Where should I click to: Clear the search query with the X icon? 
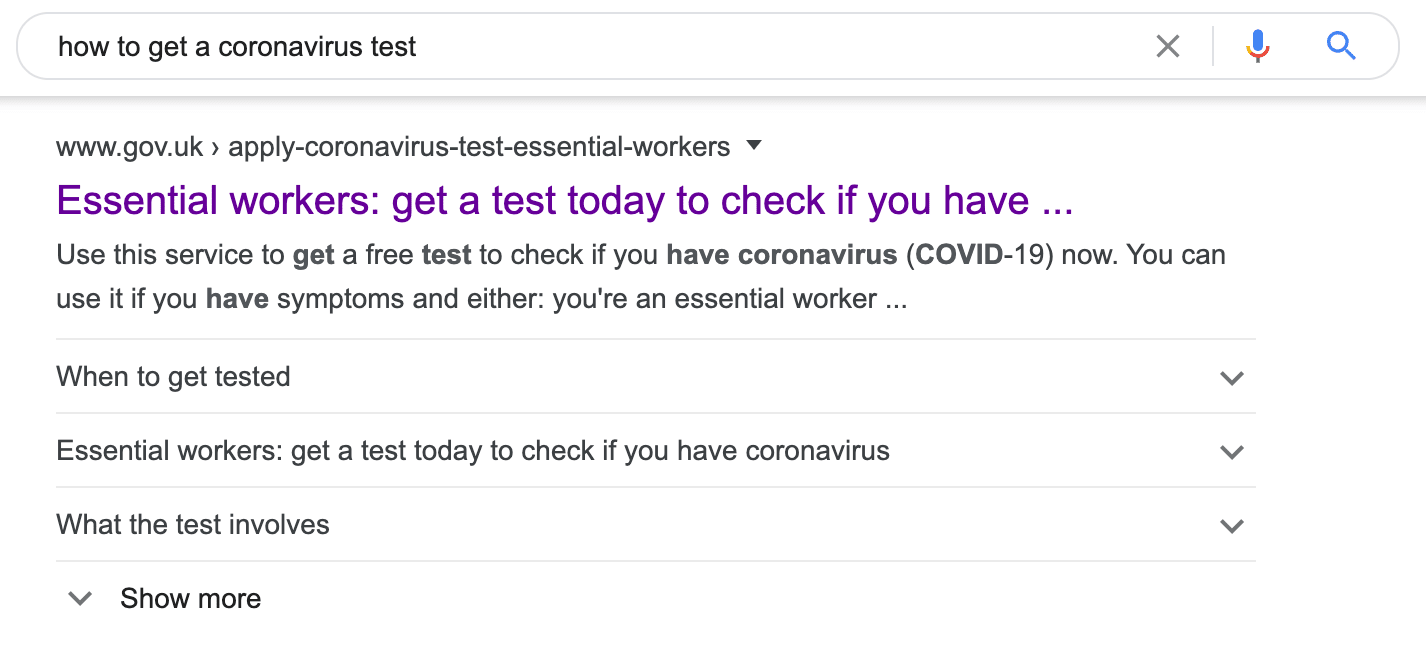coord(1167,46)
